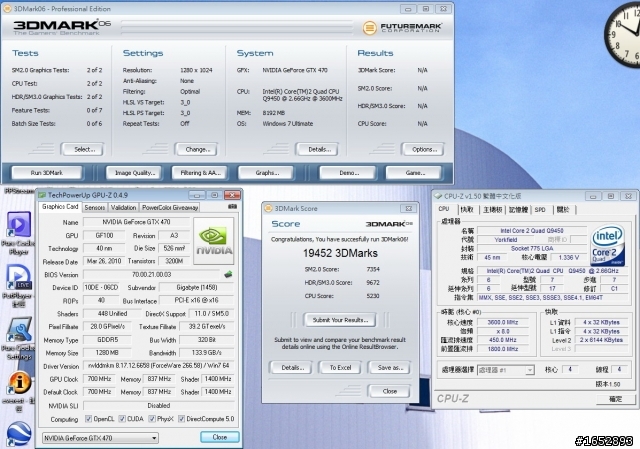Viewport: 640px width, 449px height.
Task: Click the 確定 button in CPU-Z
Action: point(616,399)
